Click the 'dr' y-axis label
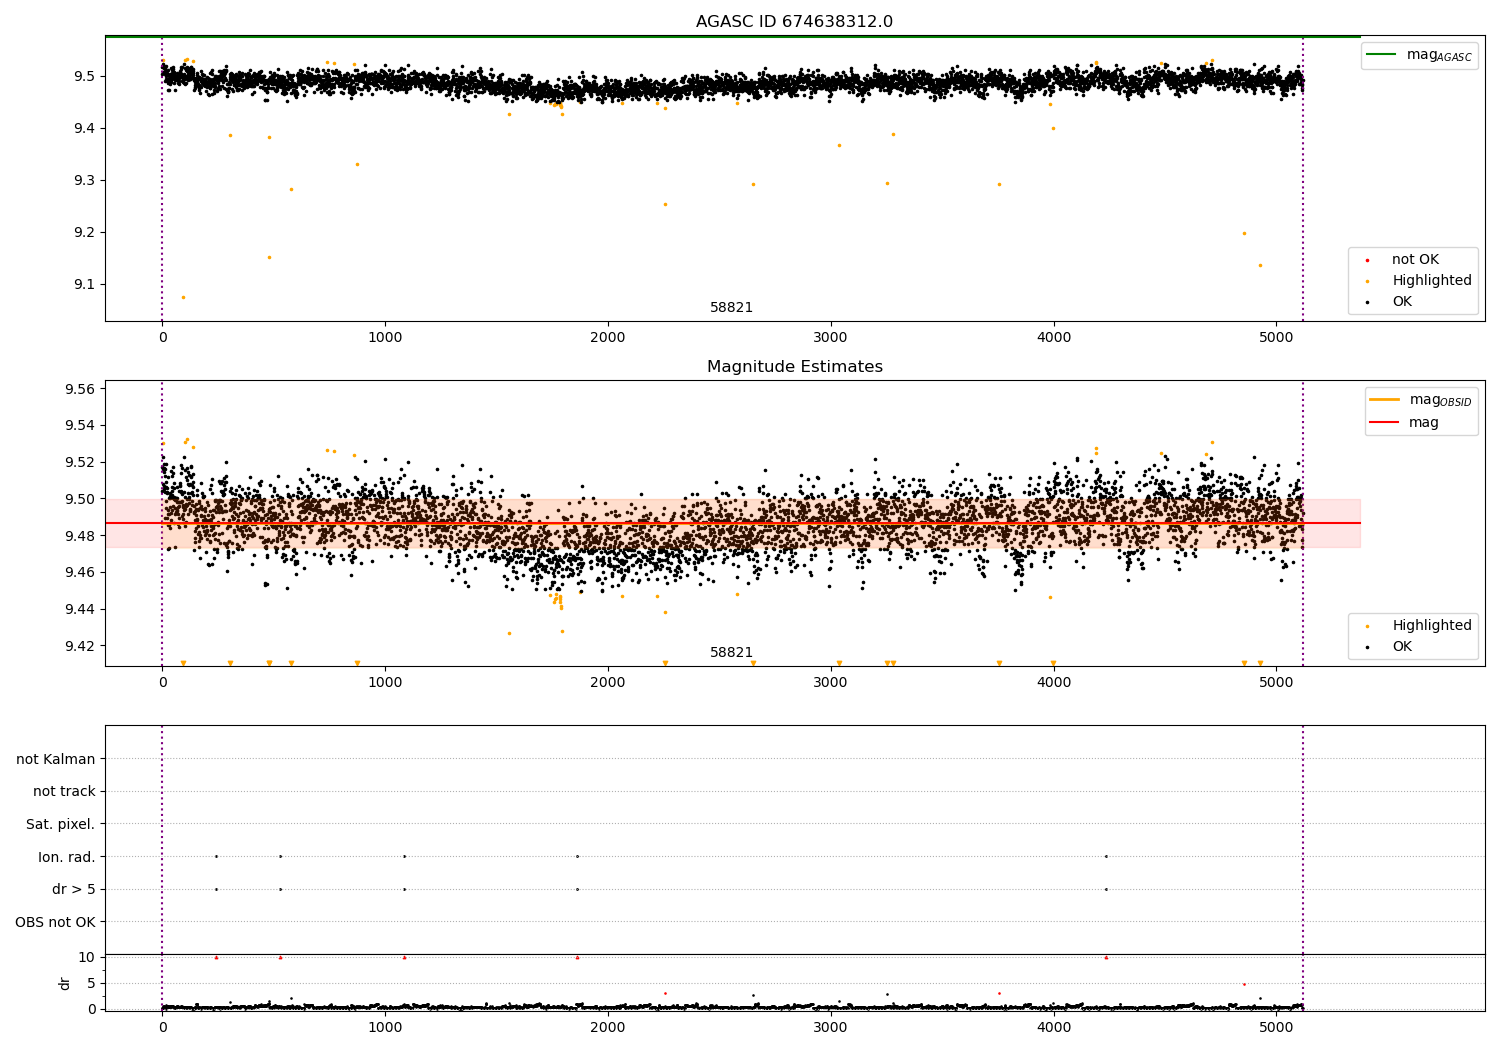The height and width of the screenshot is (1050, 1500). click(x=65, y=983)
